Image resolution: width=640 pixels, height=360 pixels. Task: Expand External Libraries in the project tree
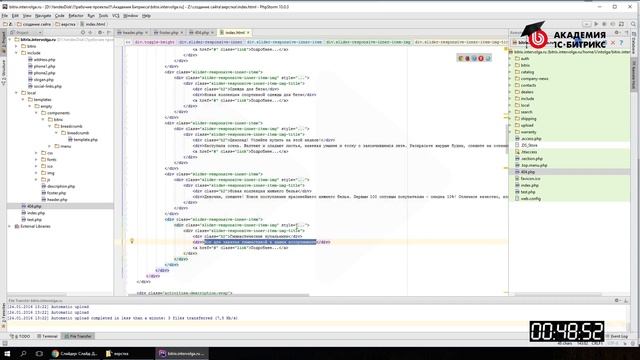coord(10,226)
